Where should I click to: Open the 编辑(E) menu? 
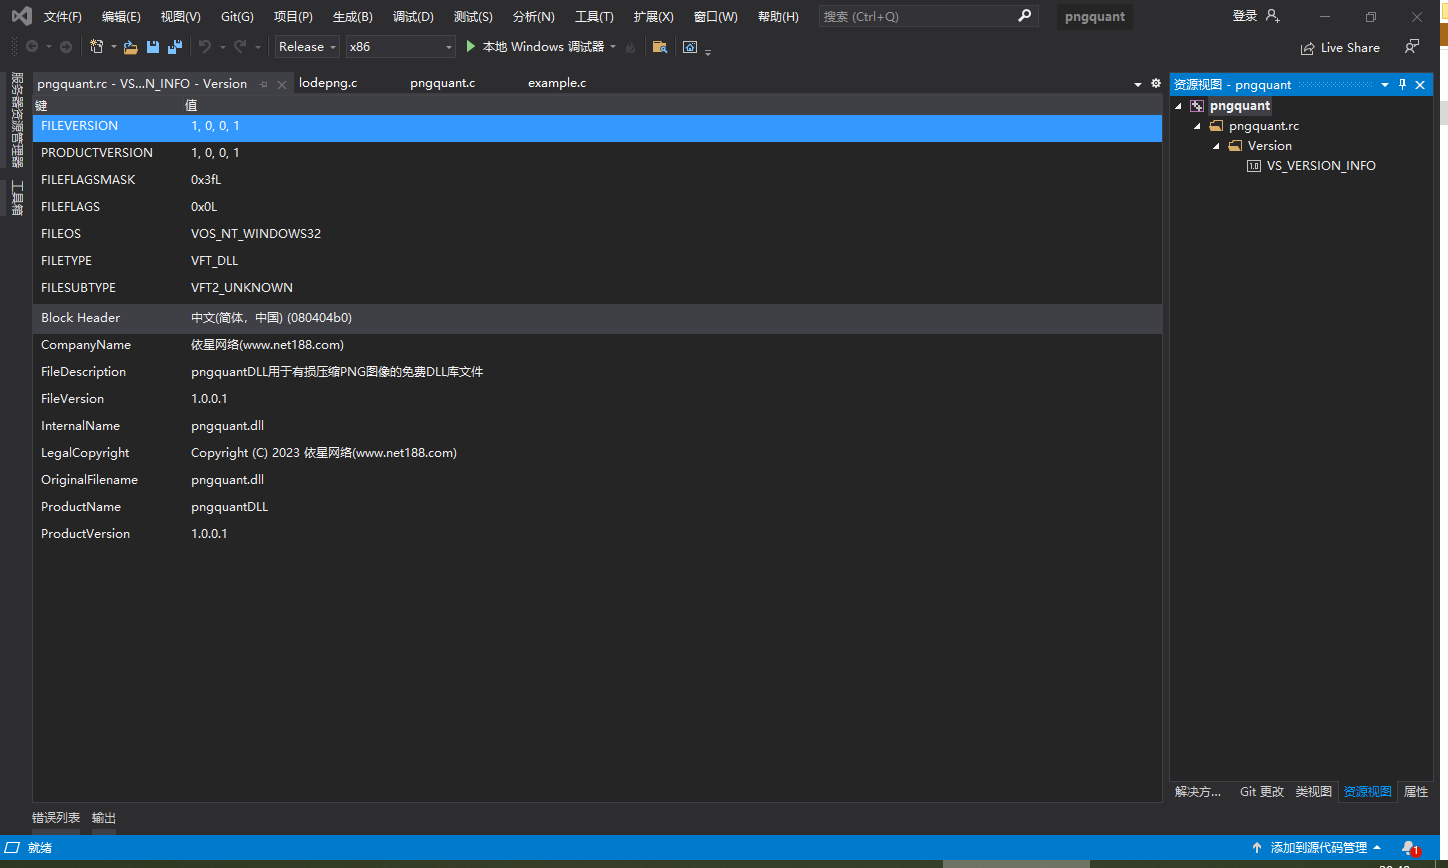click(121, 17)
